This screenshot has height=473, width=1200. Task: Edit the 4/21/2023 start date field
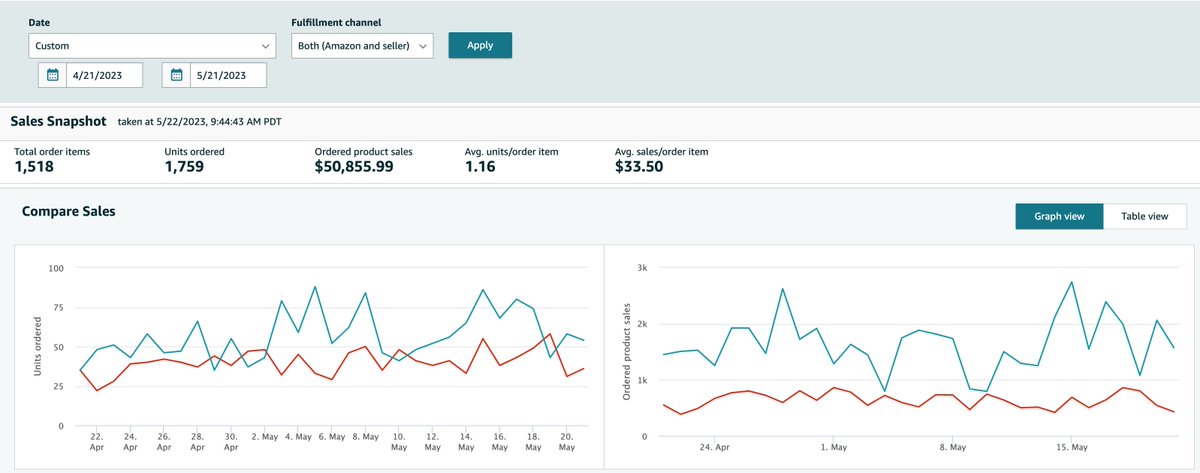105,75
